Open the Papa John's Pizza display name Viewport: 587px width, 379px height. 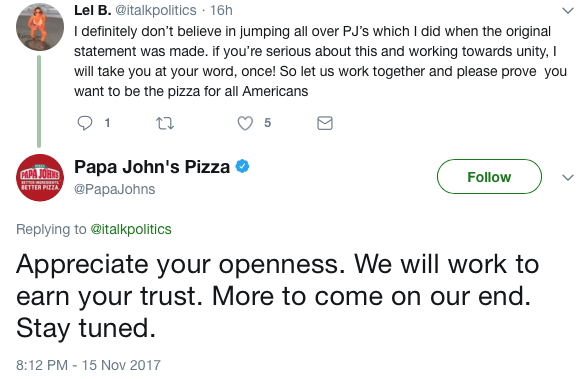pos(152,167)
